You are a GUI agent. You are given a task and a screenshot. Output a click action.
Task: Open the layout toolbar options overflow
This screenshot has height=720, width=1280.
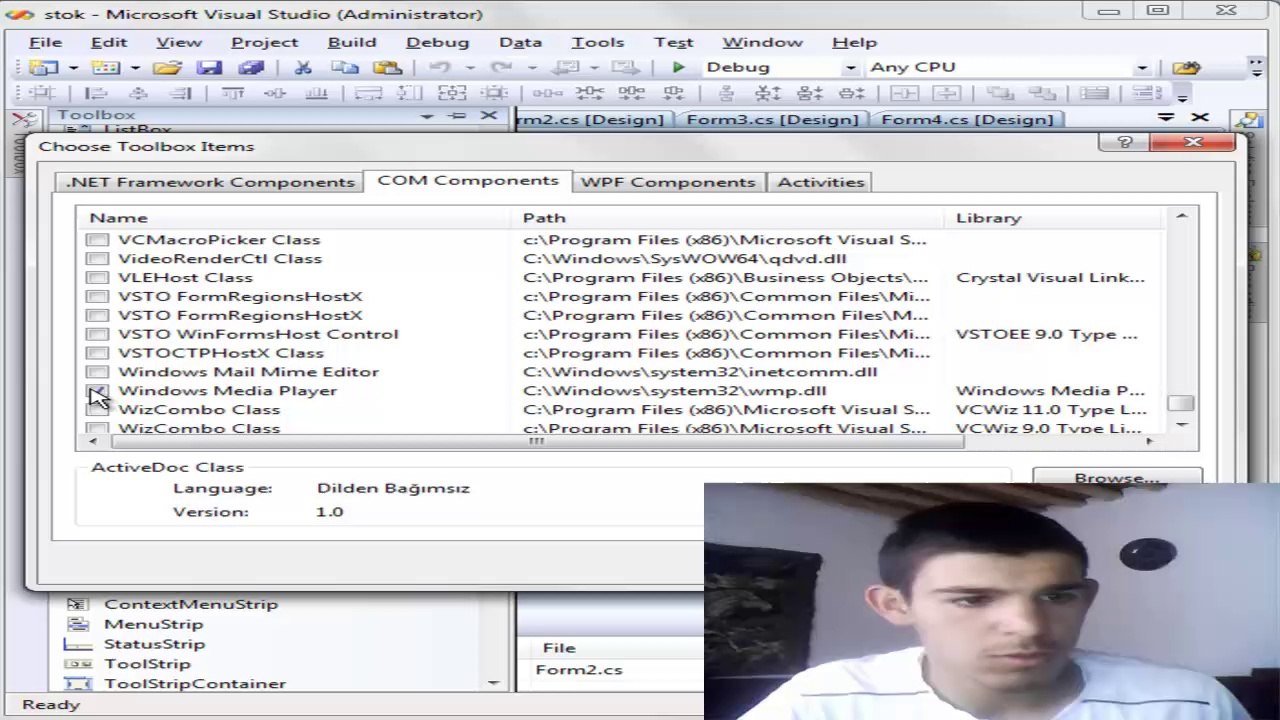(x=1182, y=94)
